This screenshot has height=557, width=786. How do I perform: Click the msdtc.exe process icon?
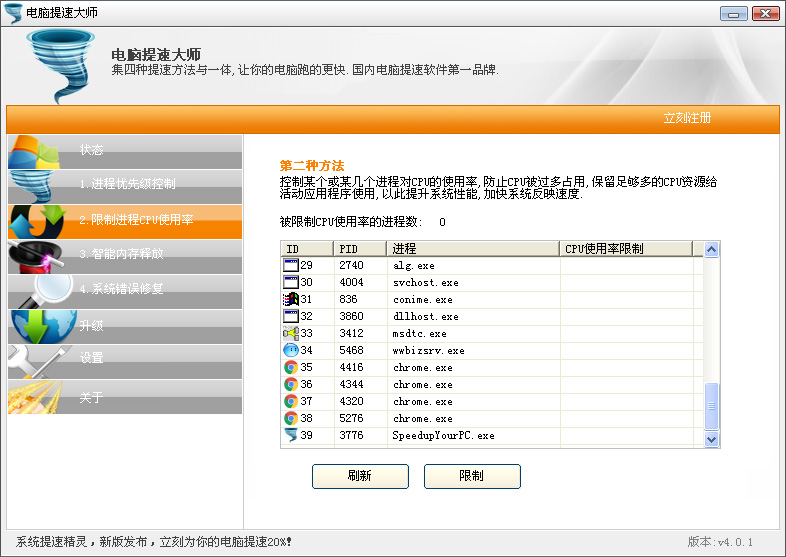click(x=291, y=333)
